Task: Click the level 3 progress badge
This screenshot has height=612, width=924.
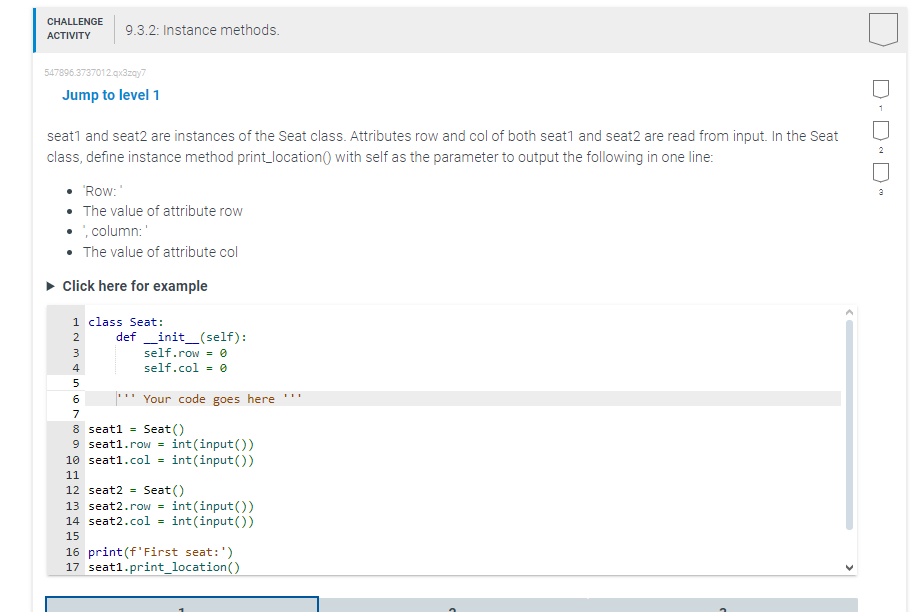Action: point(880,173)
